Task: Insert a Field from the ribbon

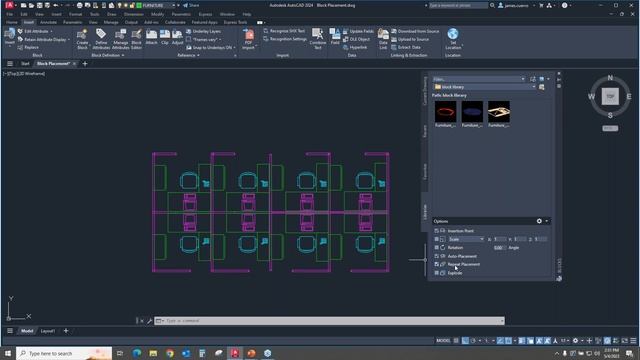Action: [335, 37]
